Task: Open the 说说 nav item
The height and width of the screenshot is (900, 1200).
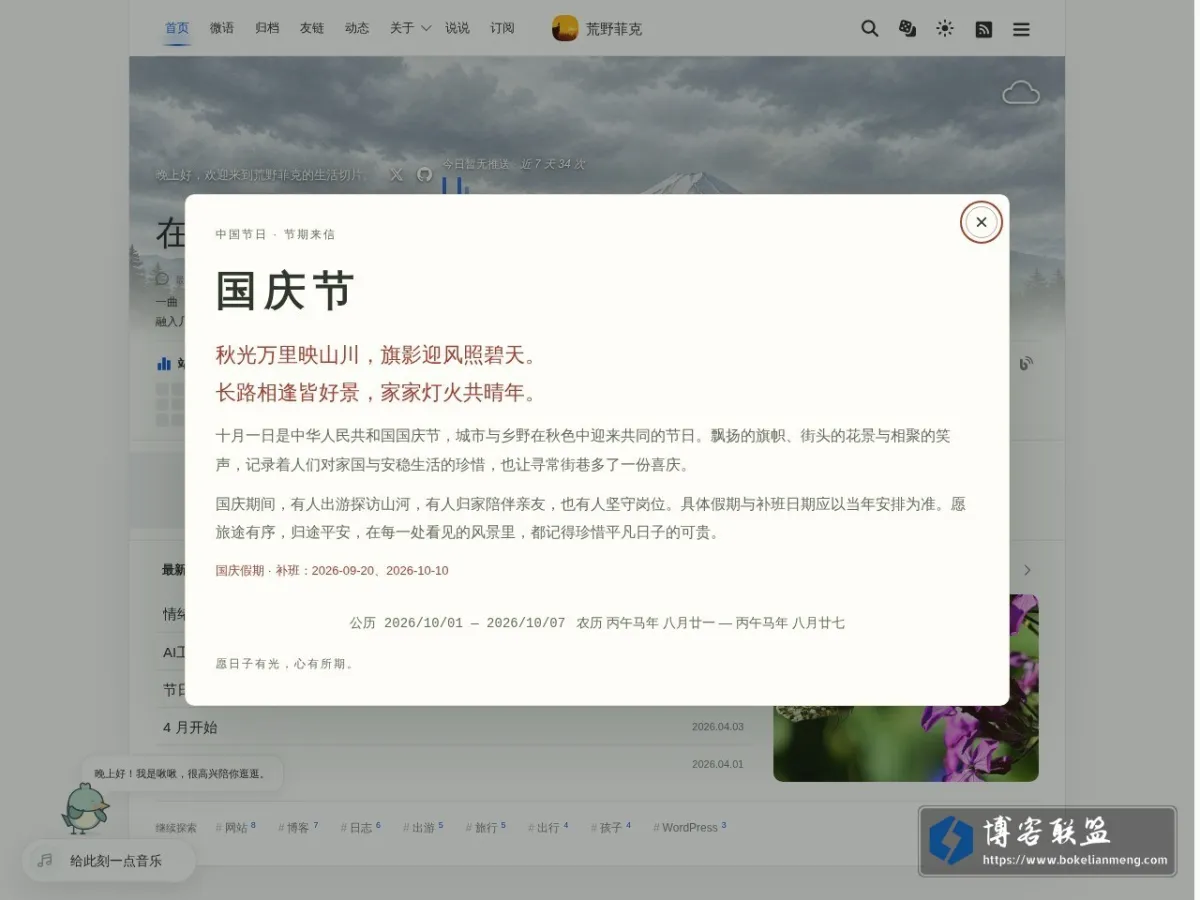Action: [457, 28]
